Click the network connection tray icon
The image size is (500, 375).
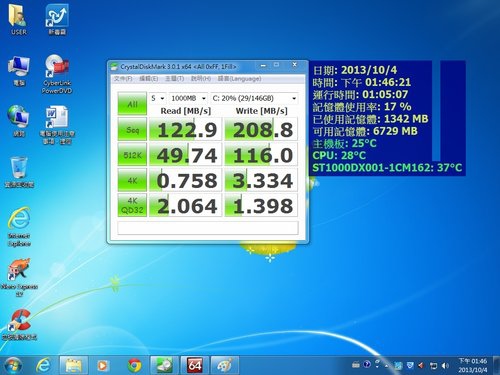pos(433,366)
